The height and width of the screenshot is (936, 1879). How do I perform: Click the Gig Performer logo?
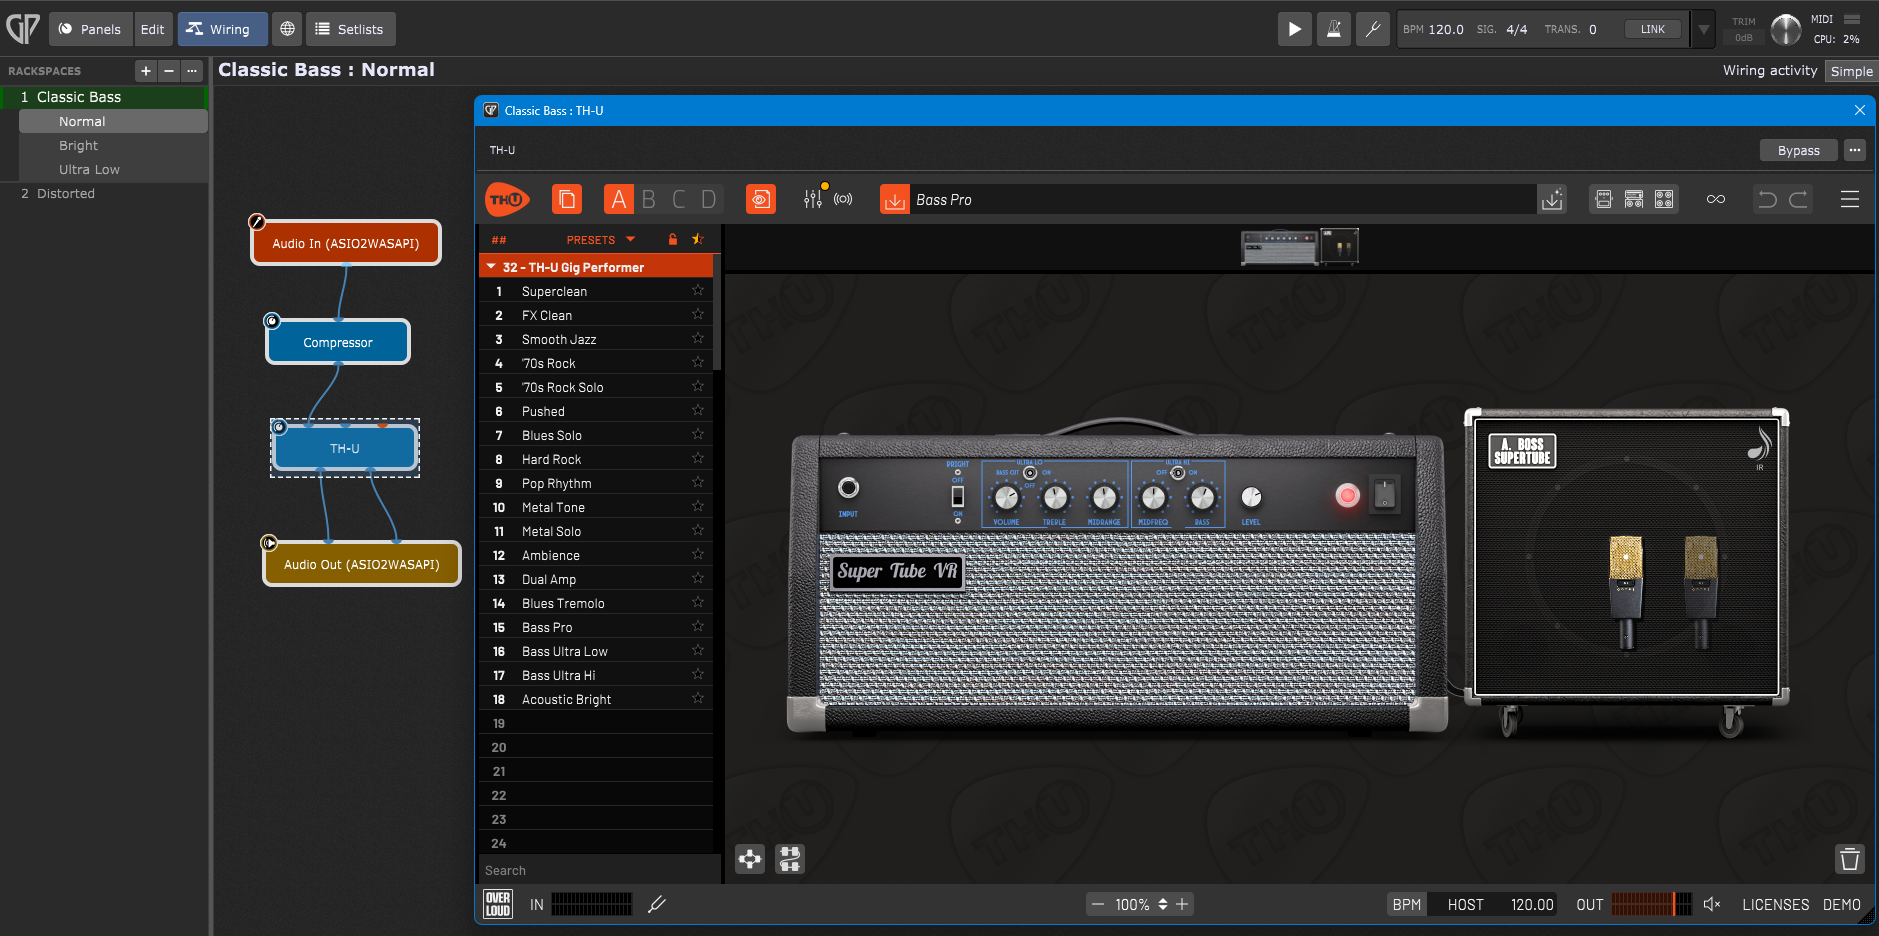23,29
